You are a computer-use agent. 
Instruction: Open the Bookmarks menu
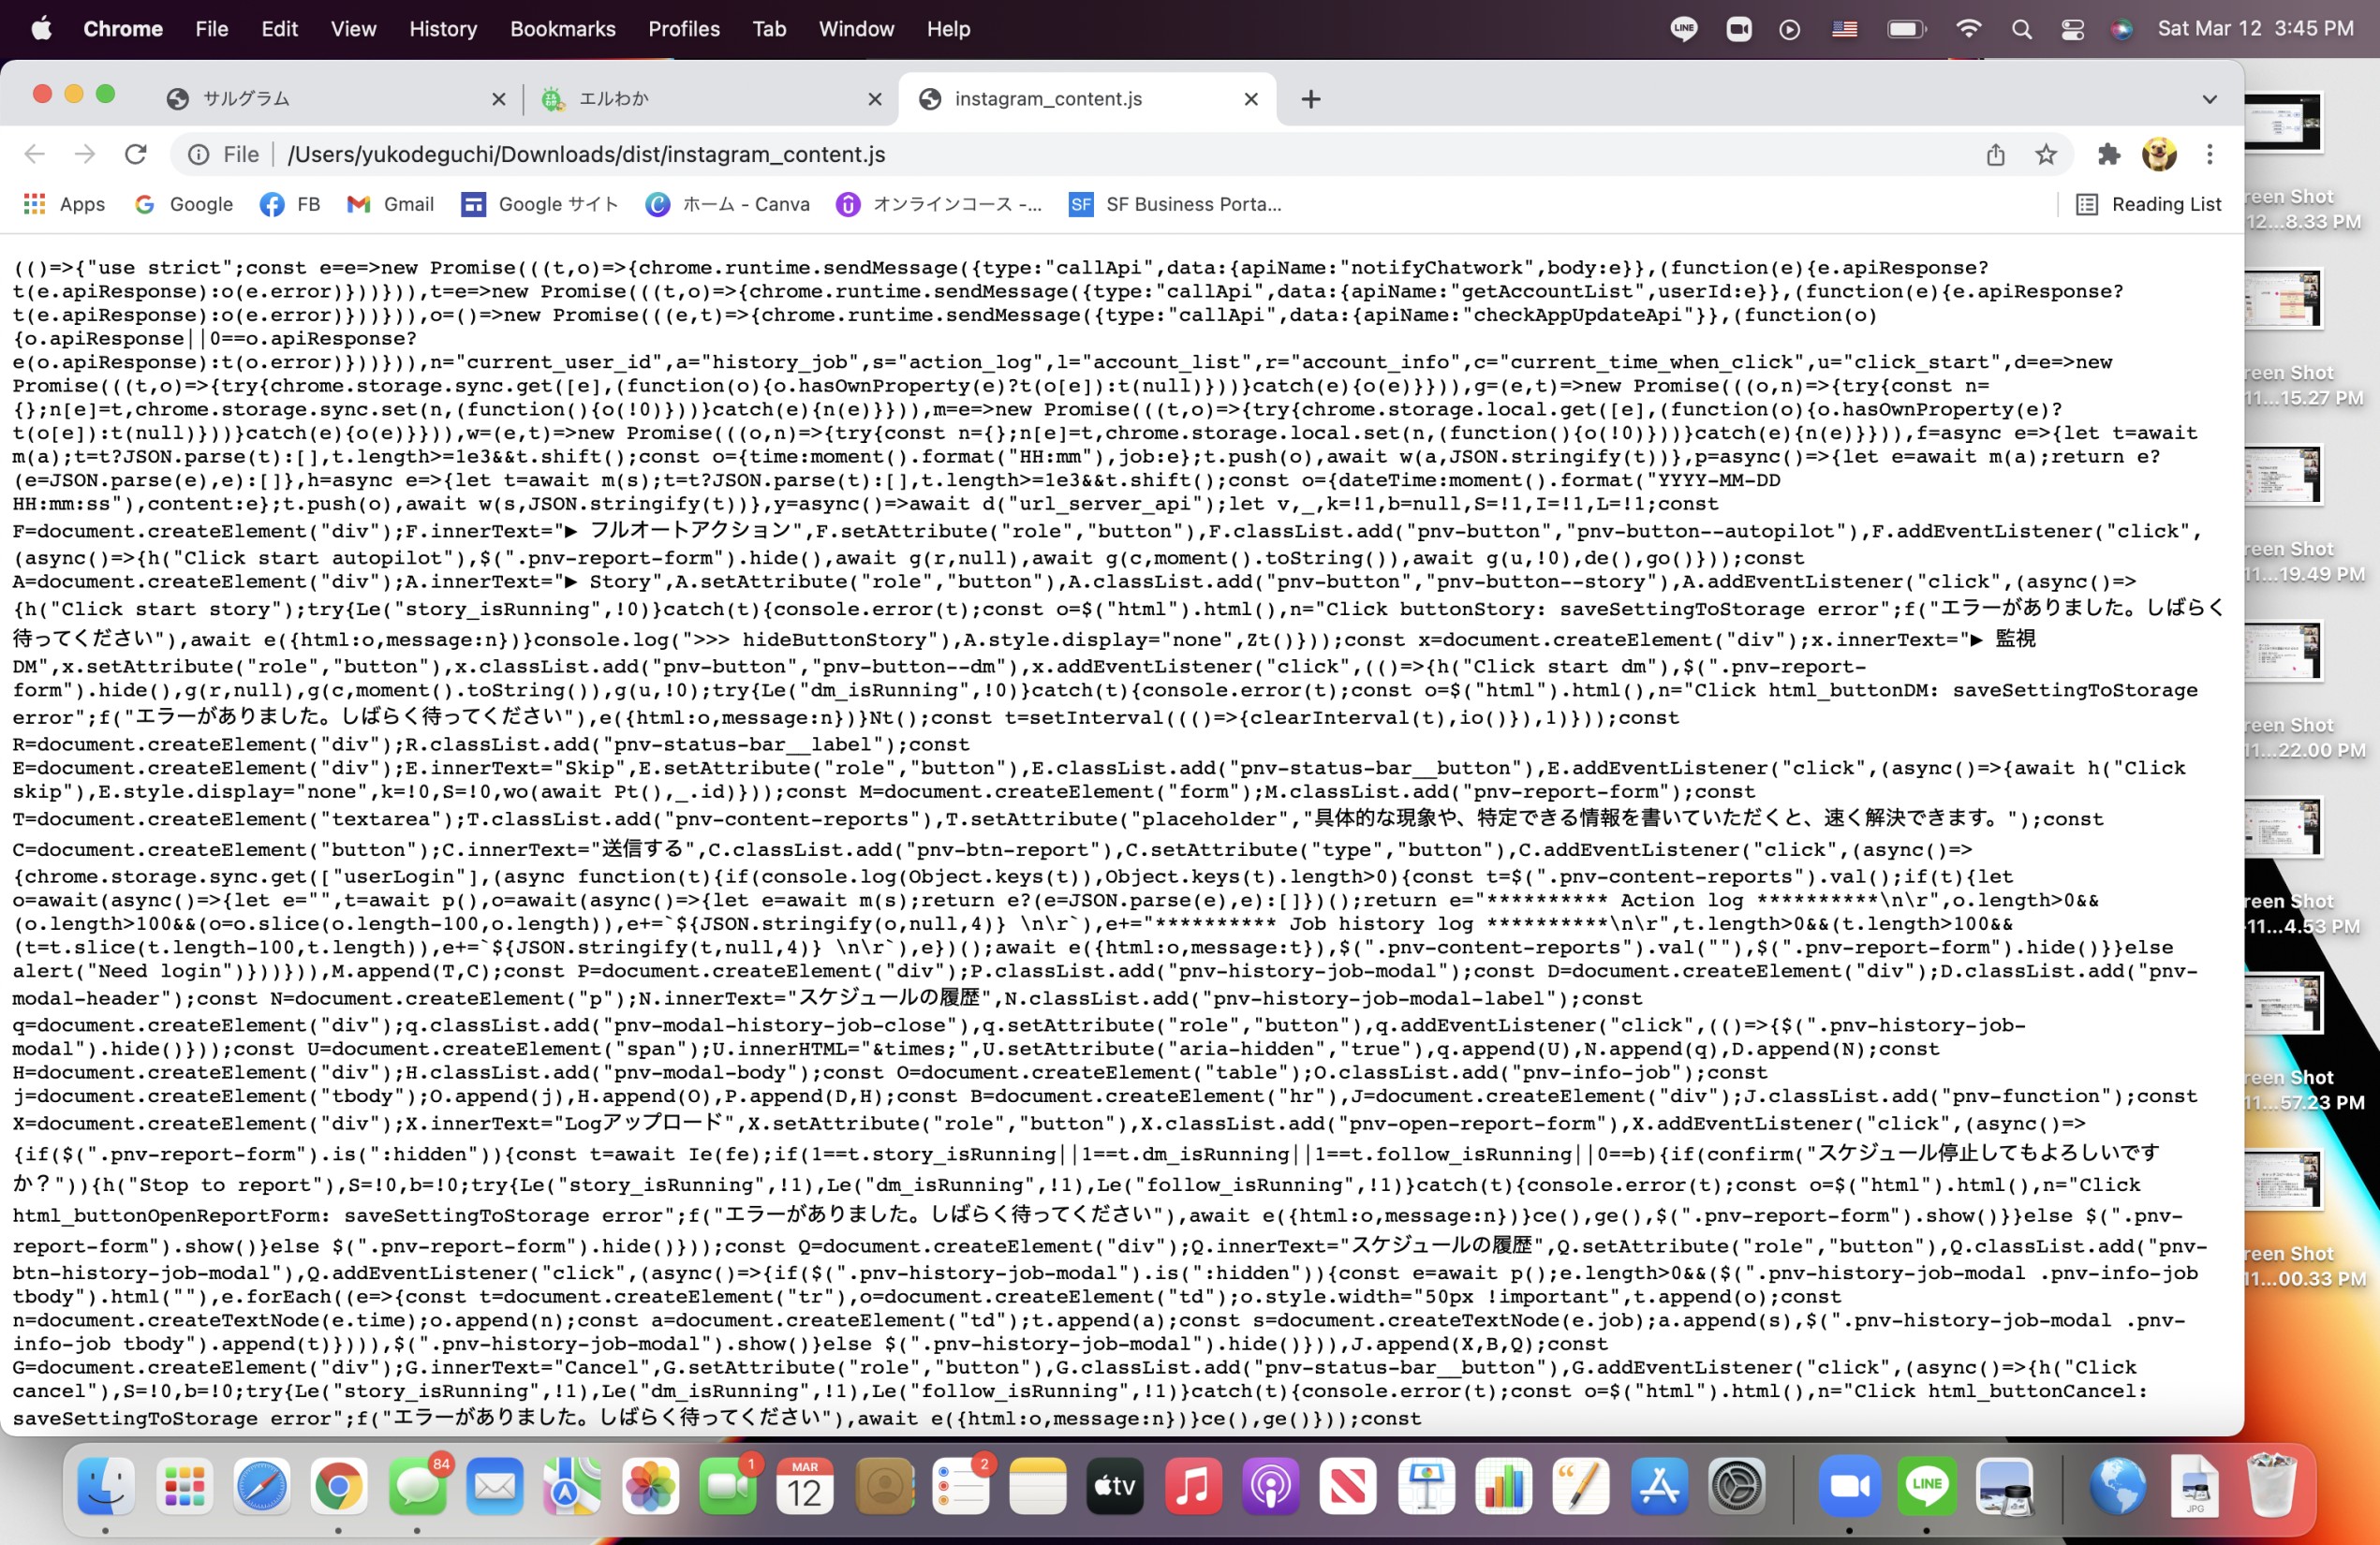pyautogui.click(x=563, y=29)
